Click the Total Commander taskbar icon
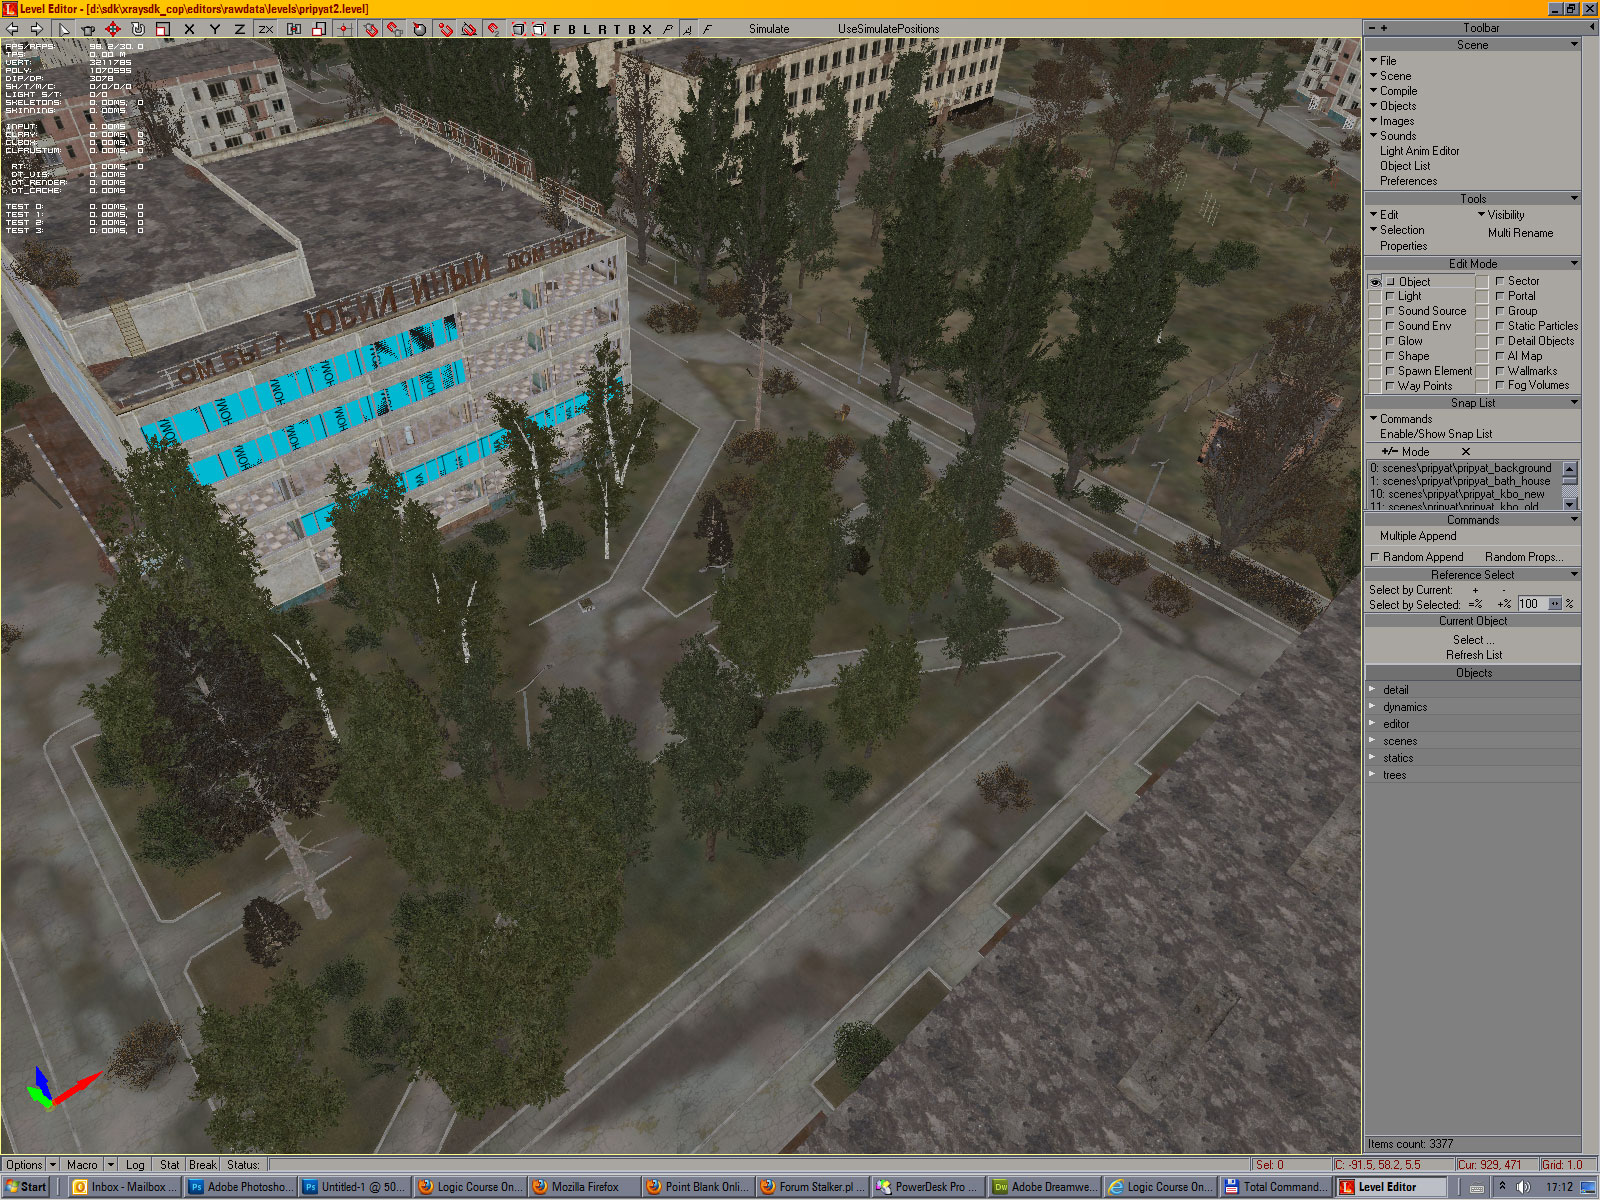1600x1200 pixels. point(1276,1187)
